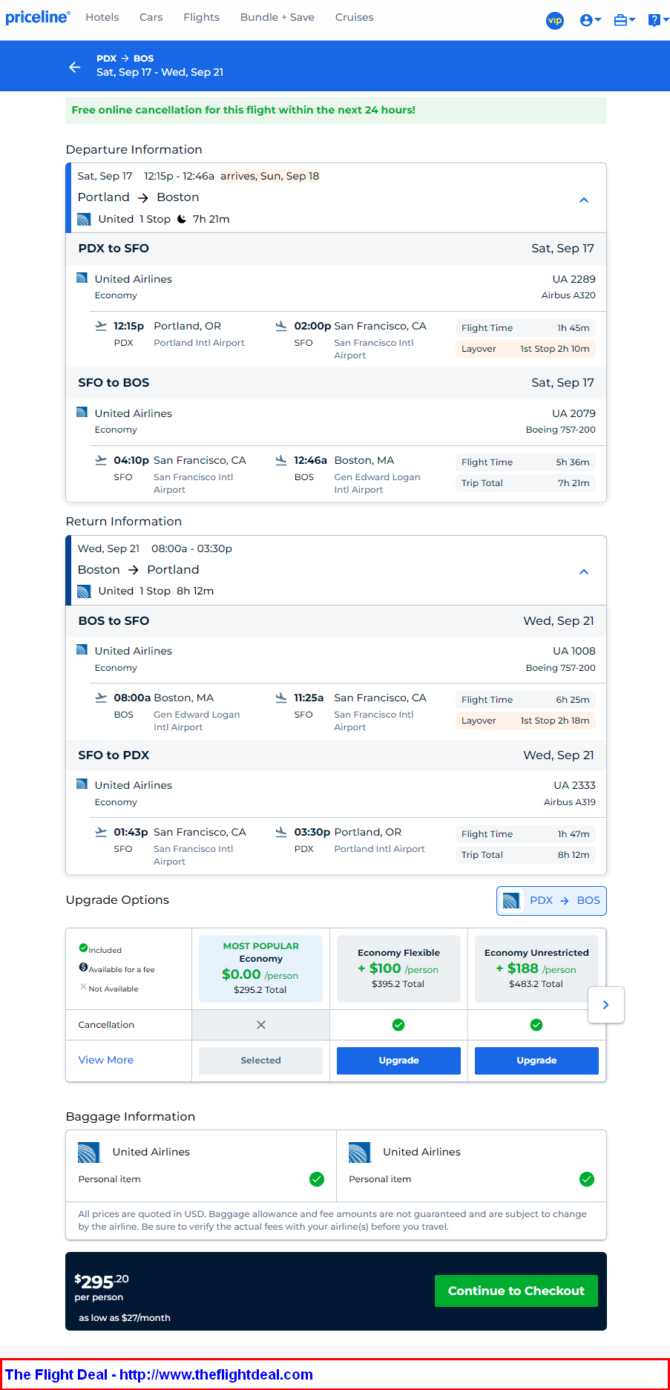Viewport: 670px width, 1390px height.
Task: Click the United logo beside UA 1008
Action: tap(82, 650)
